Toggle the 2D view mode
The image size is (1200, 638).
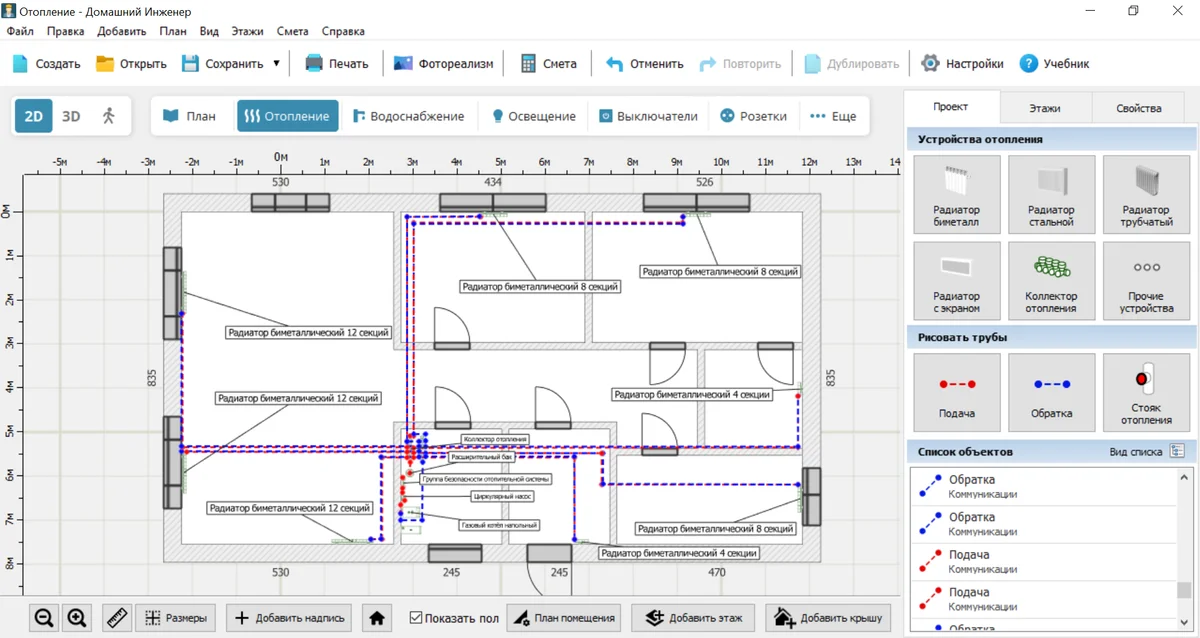coord(33,116)
